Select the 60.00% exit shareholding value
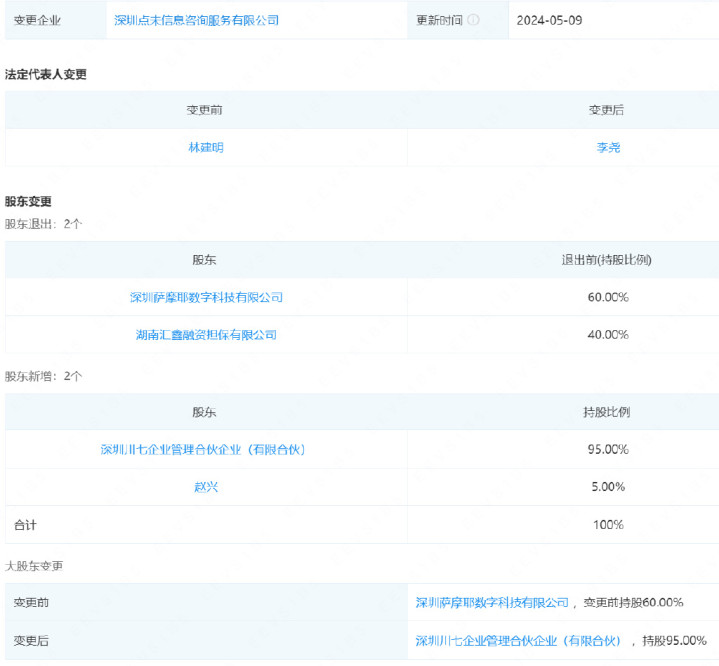Image resolution: width=719 pixels, height=666 pixels. [x=608, y=297]
